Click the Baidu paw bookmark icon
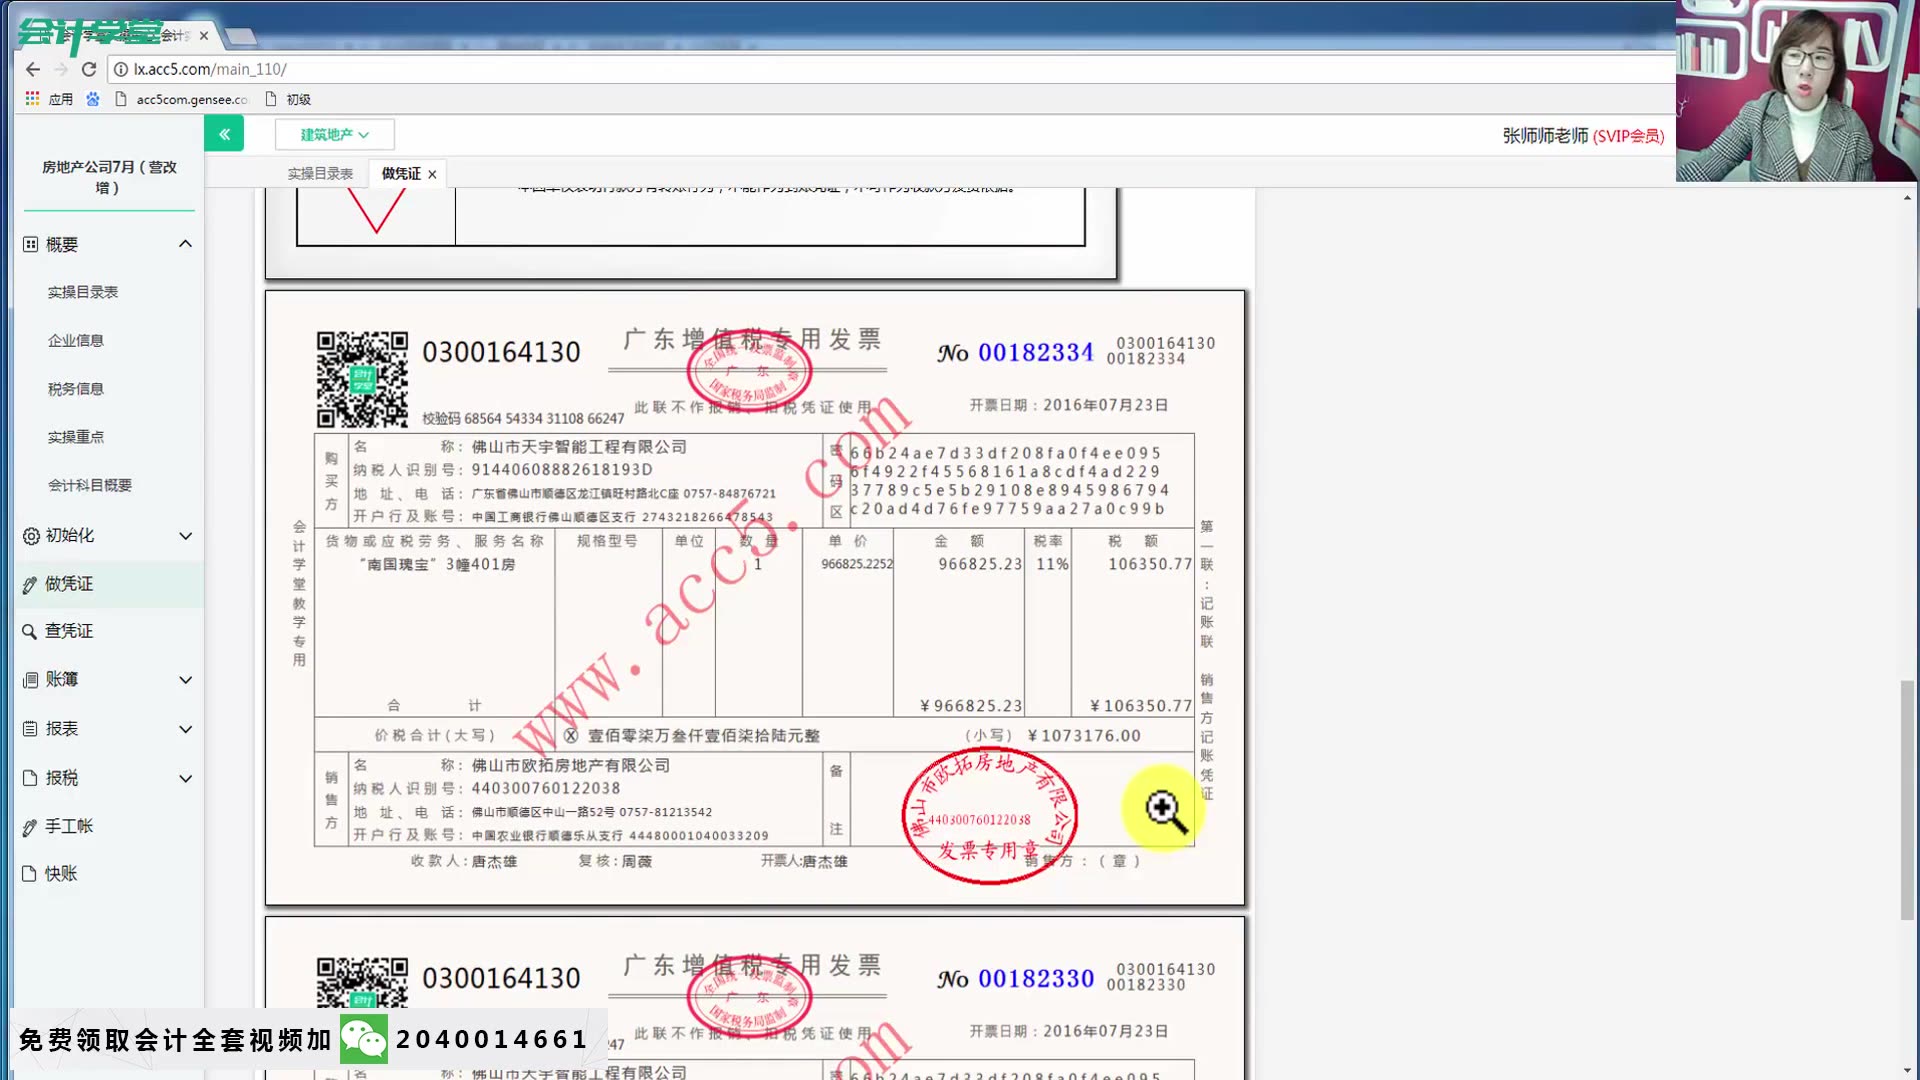 pos(93,99)
